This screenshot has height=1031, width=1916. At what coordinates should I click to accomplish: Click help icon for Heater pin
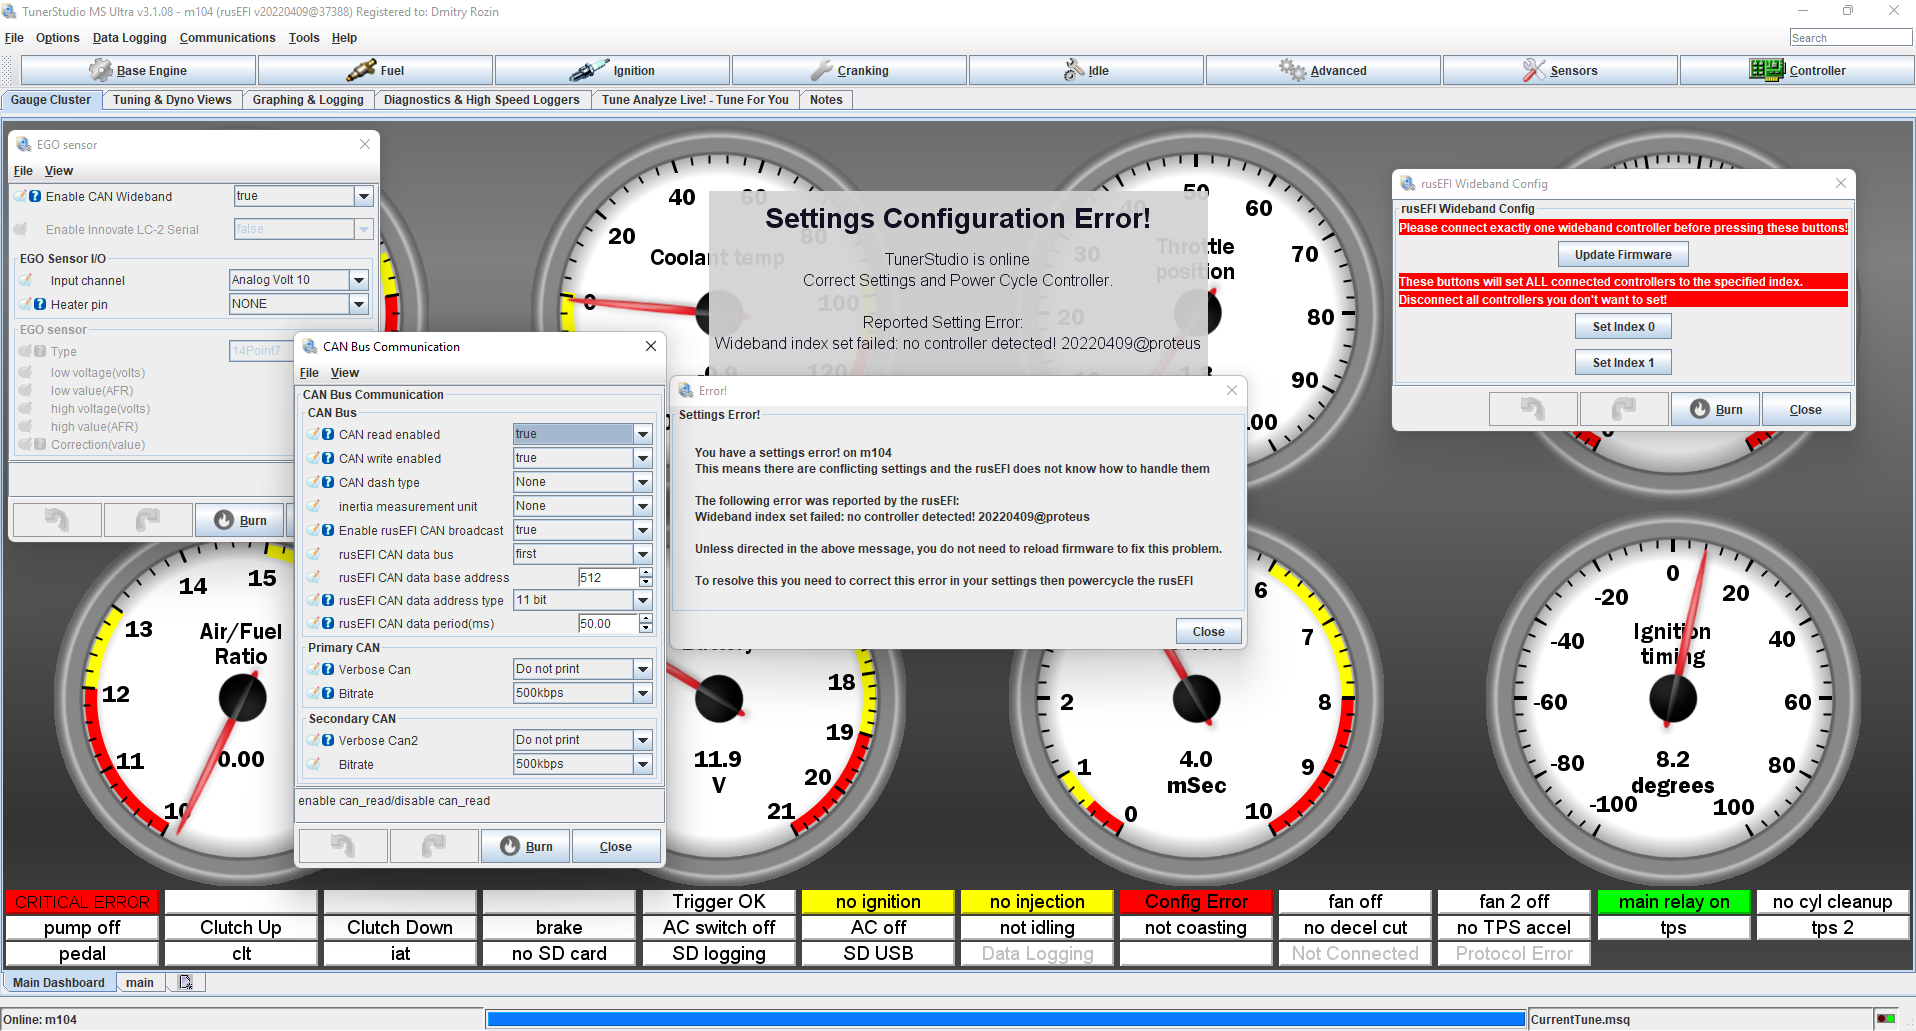pyautogui.click(x=40, y=304)
